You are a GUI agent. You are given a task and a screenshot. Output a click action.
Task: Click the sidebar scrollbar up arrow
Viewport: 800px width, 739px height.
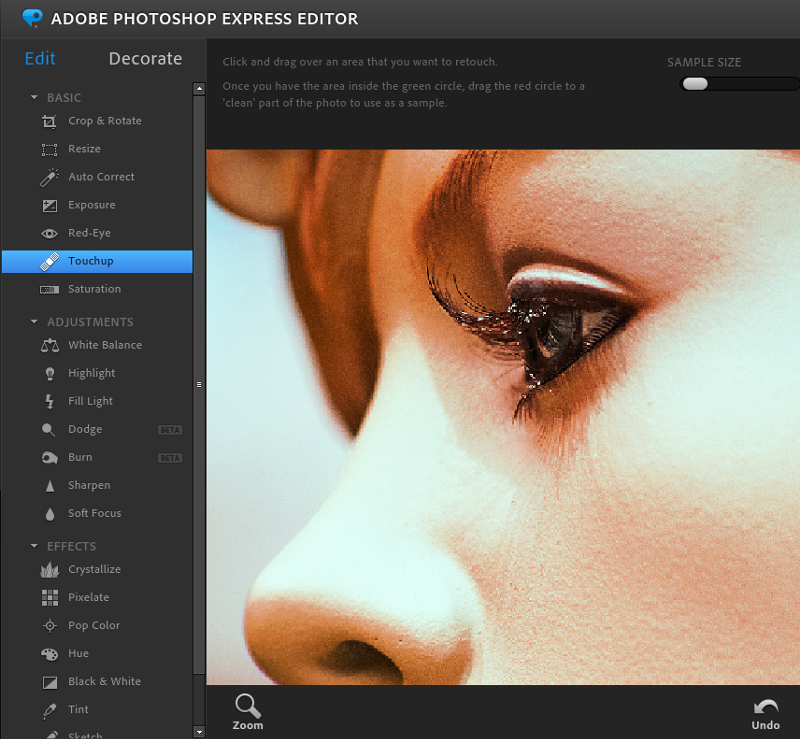(199, 89)
